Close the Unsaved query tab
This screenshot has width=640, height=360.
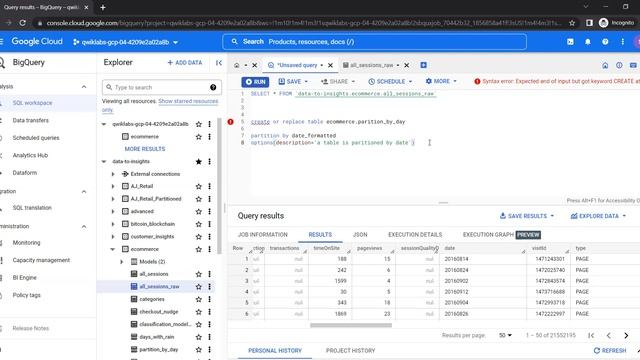coord(331,65)
